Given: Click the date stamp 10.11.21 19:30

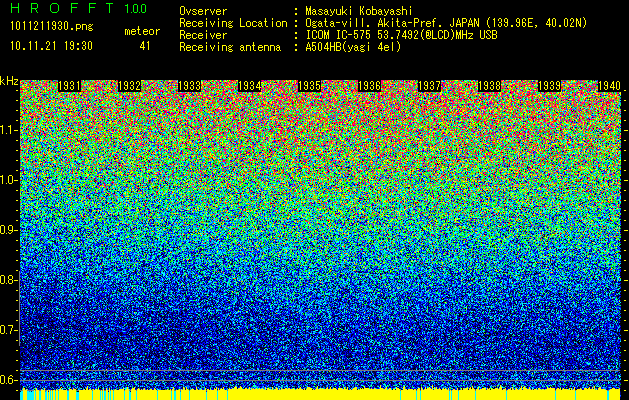Looking at the screenshot, I should click(51, 46).
